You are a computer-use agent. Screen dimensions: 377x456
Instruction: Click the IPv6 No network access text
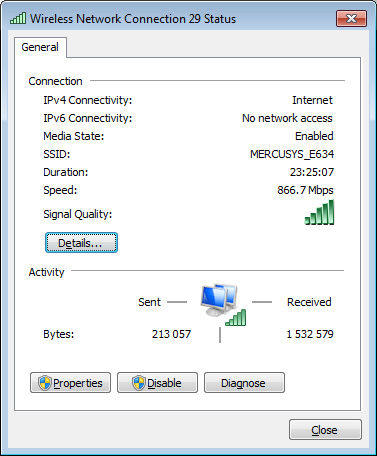(x=287, y=118)
